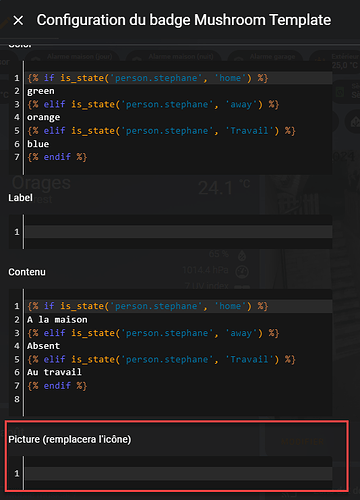
Task: Click the 'Label' field label
Action: (x=20, y=198)
